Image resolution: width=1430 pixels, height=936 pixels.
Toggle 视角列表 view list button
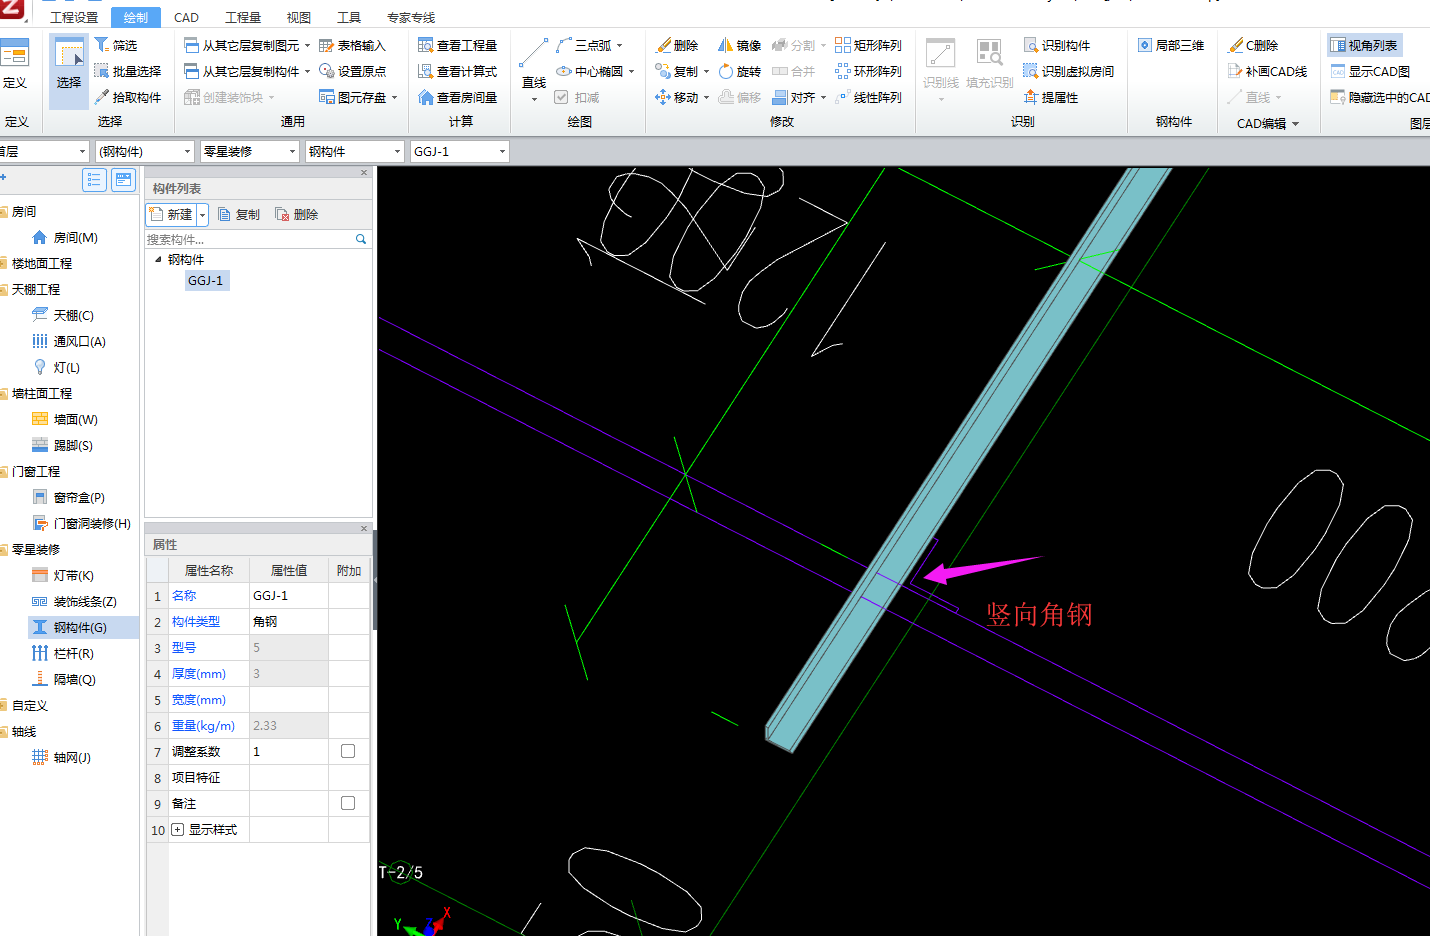pyautogui.click(x=1364, y=45)
